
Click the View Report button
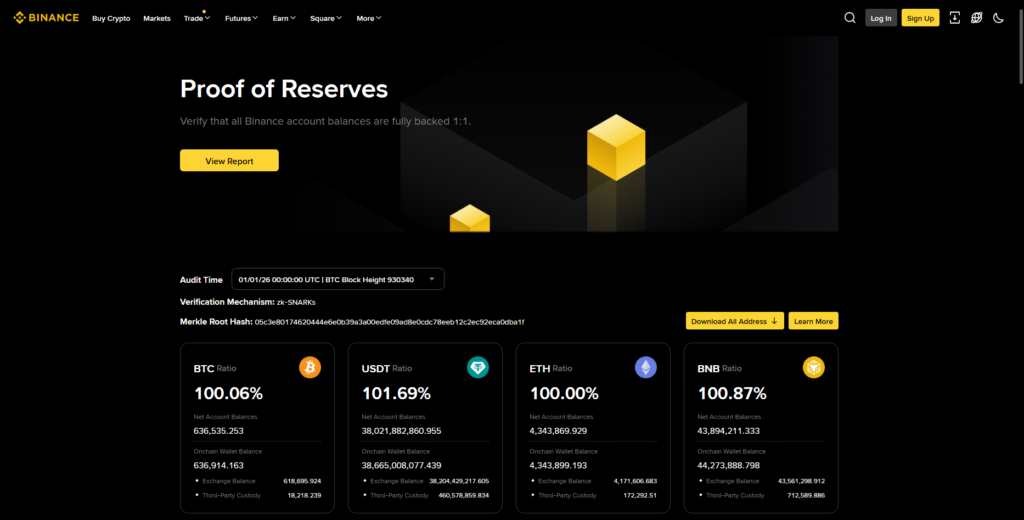(x=229, y=161)
